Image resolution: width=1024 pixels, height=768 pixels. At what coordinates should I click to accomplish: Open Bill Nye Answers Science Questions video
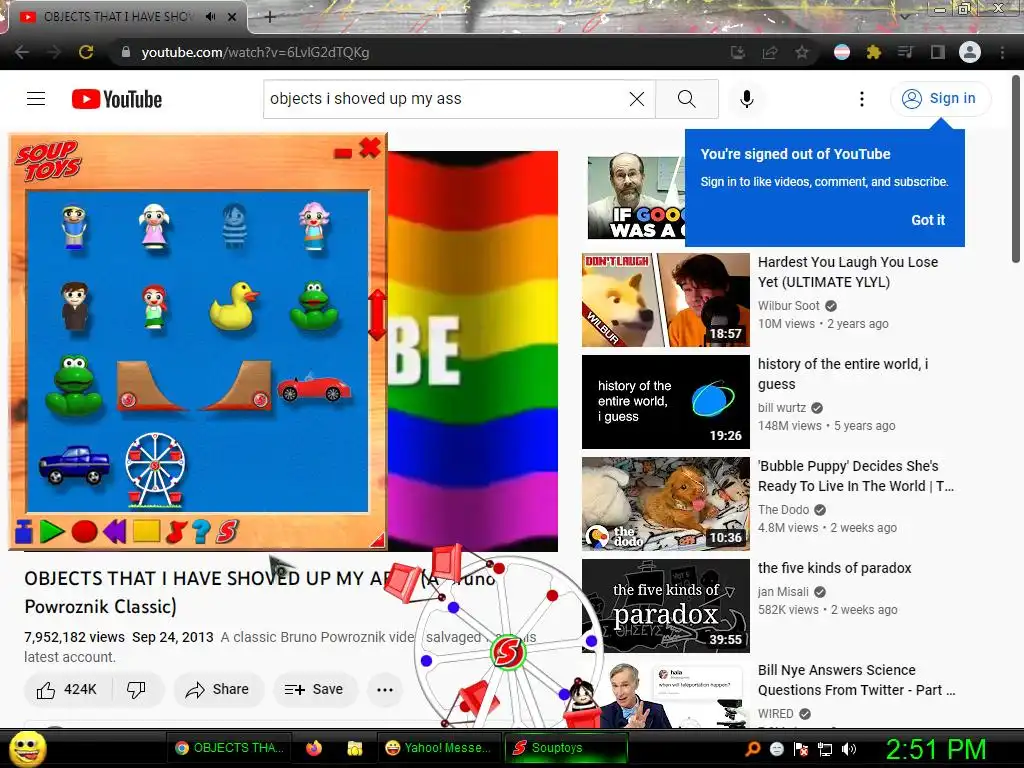tap(856, 680)
